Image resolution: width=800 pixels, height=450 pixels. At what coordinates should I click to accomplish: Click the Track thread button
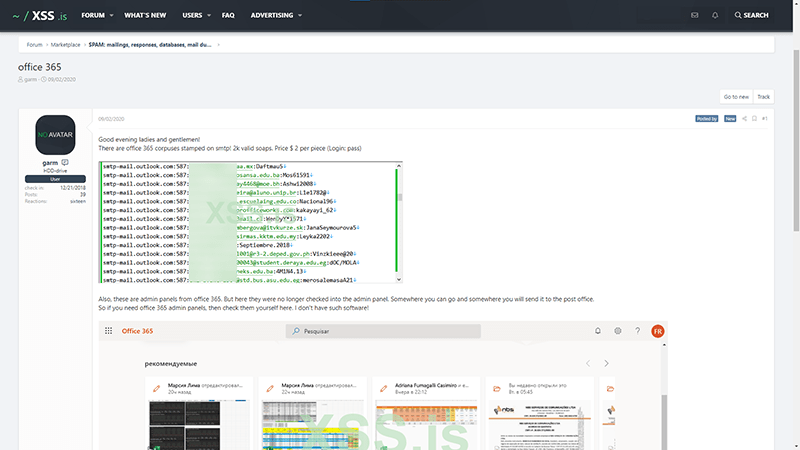(x=763, y=97)
